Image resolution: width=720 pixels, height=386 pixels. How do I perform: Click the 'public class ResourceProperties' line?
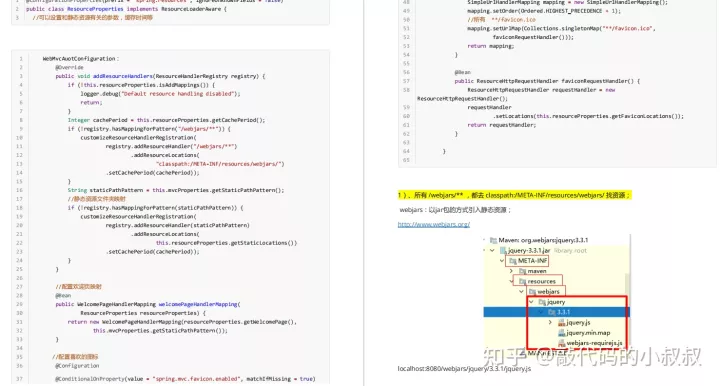coord(126,9)
